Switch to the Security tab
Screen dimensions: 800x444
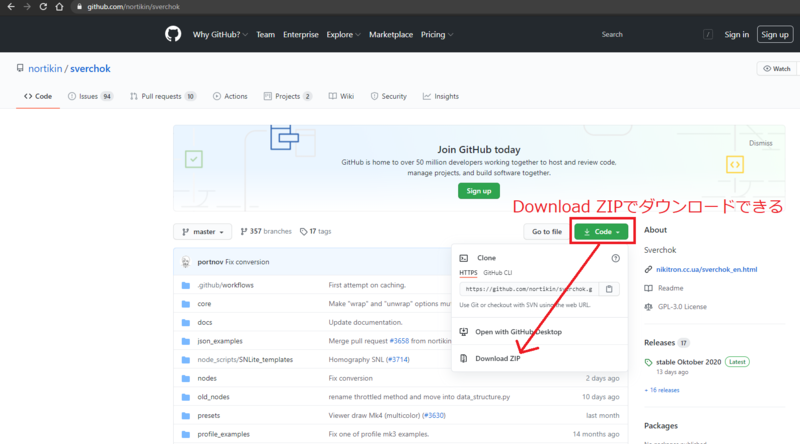(389, 96)
